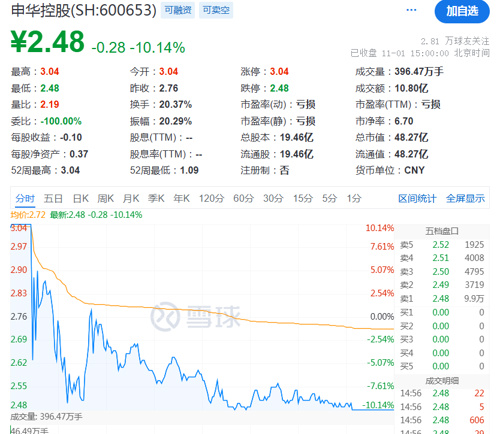Select the 120分 interval tab
500x434 pixels.
(212, 199)
